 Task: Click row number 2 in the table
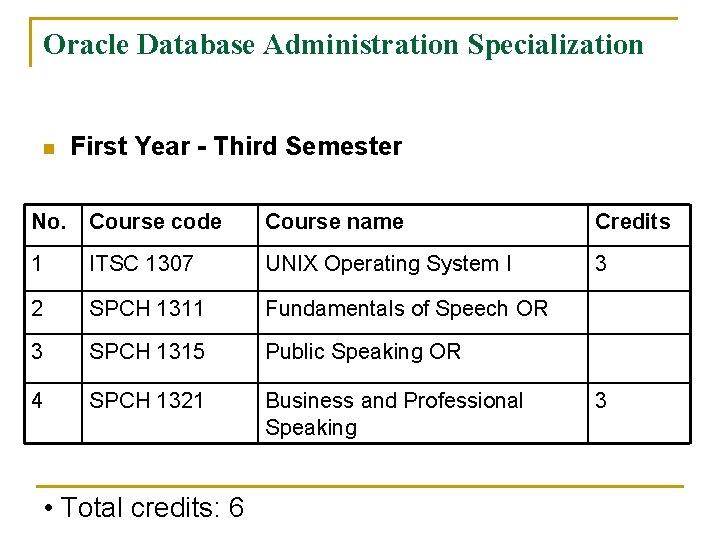pyautogui.click(x=38, y=309)
